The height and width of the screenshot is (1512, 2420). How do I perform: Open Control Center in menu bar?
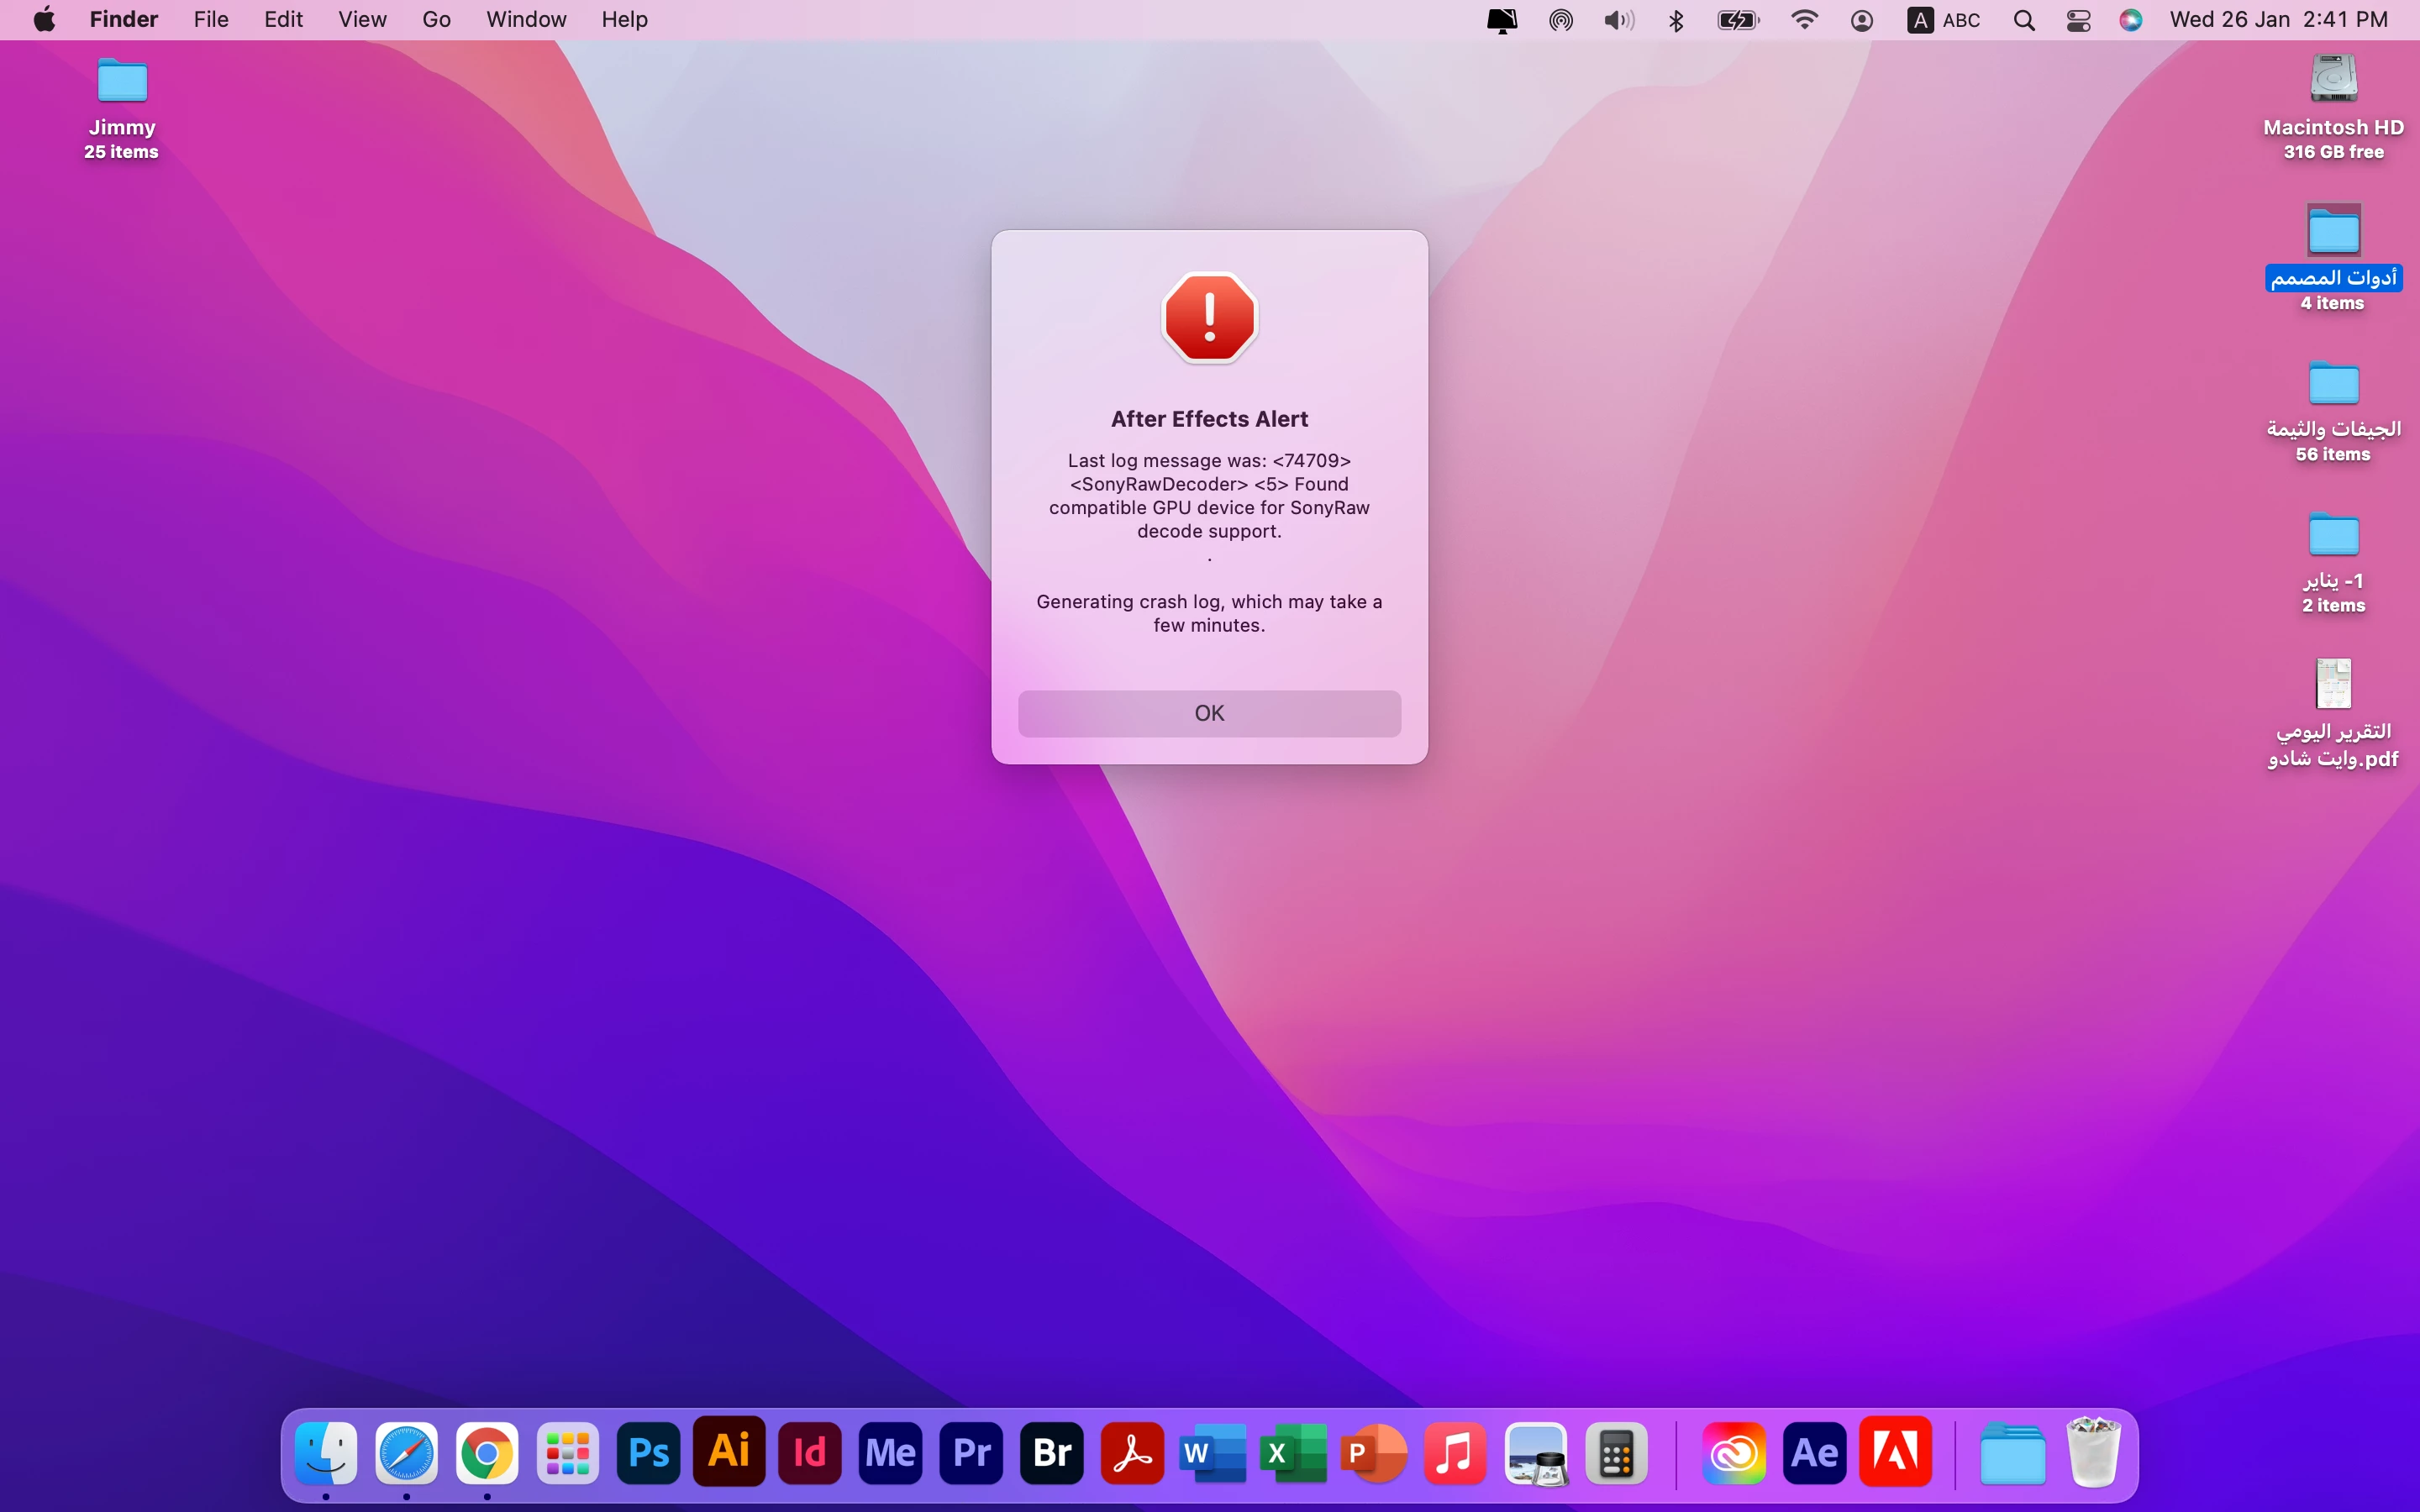coord(2078,20)
